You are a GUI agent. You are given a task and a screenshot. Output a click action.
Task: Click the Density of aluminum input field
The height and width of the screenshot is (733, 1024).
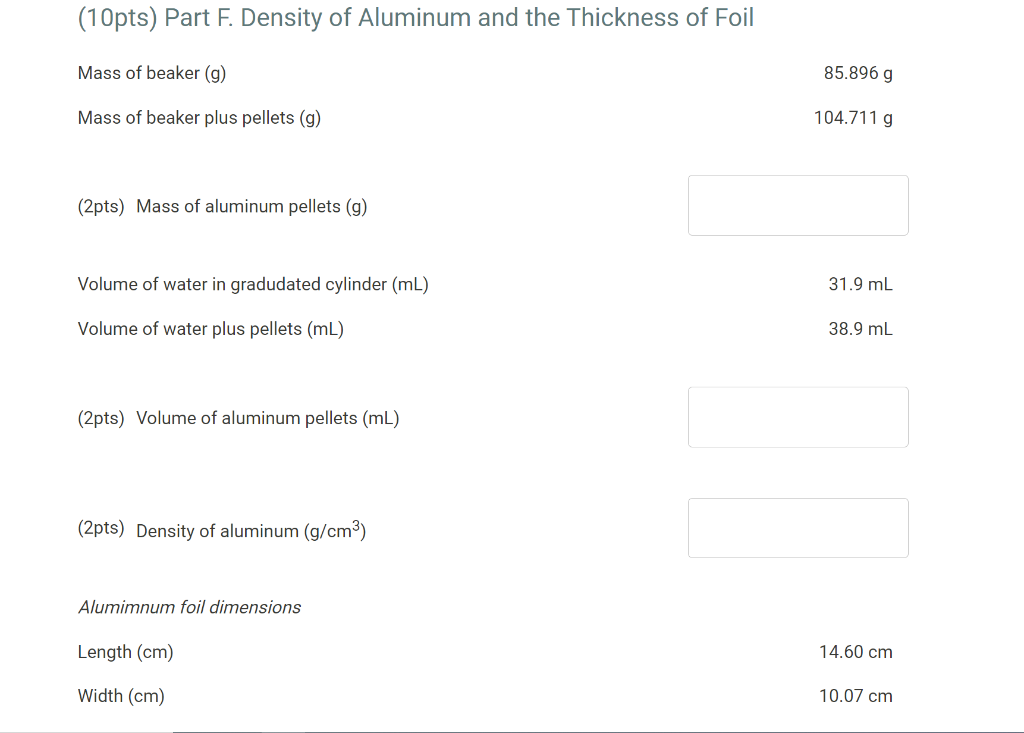797,527
